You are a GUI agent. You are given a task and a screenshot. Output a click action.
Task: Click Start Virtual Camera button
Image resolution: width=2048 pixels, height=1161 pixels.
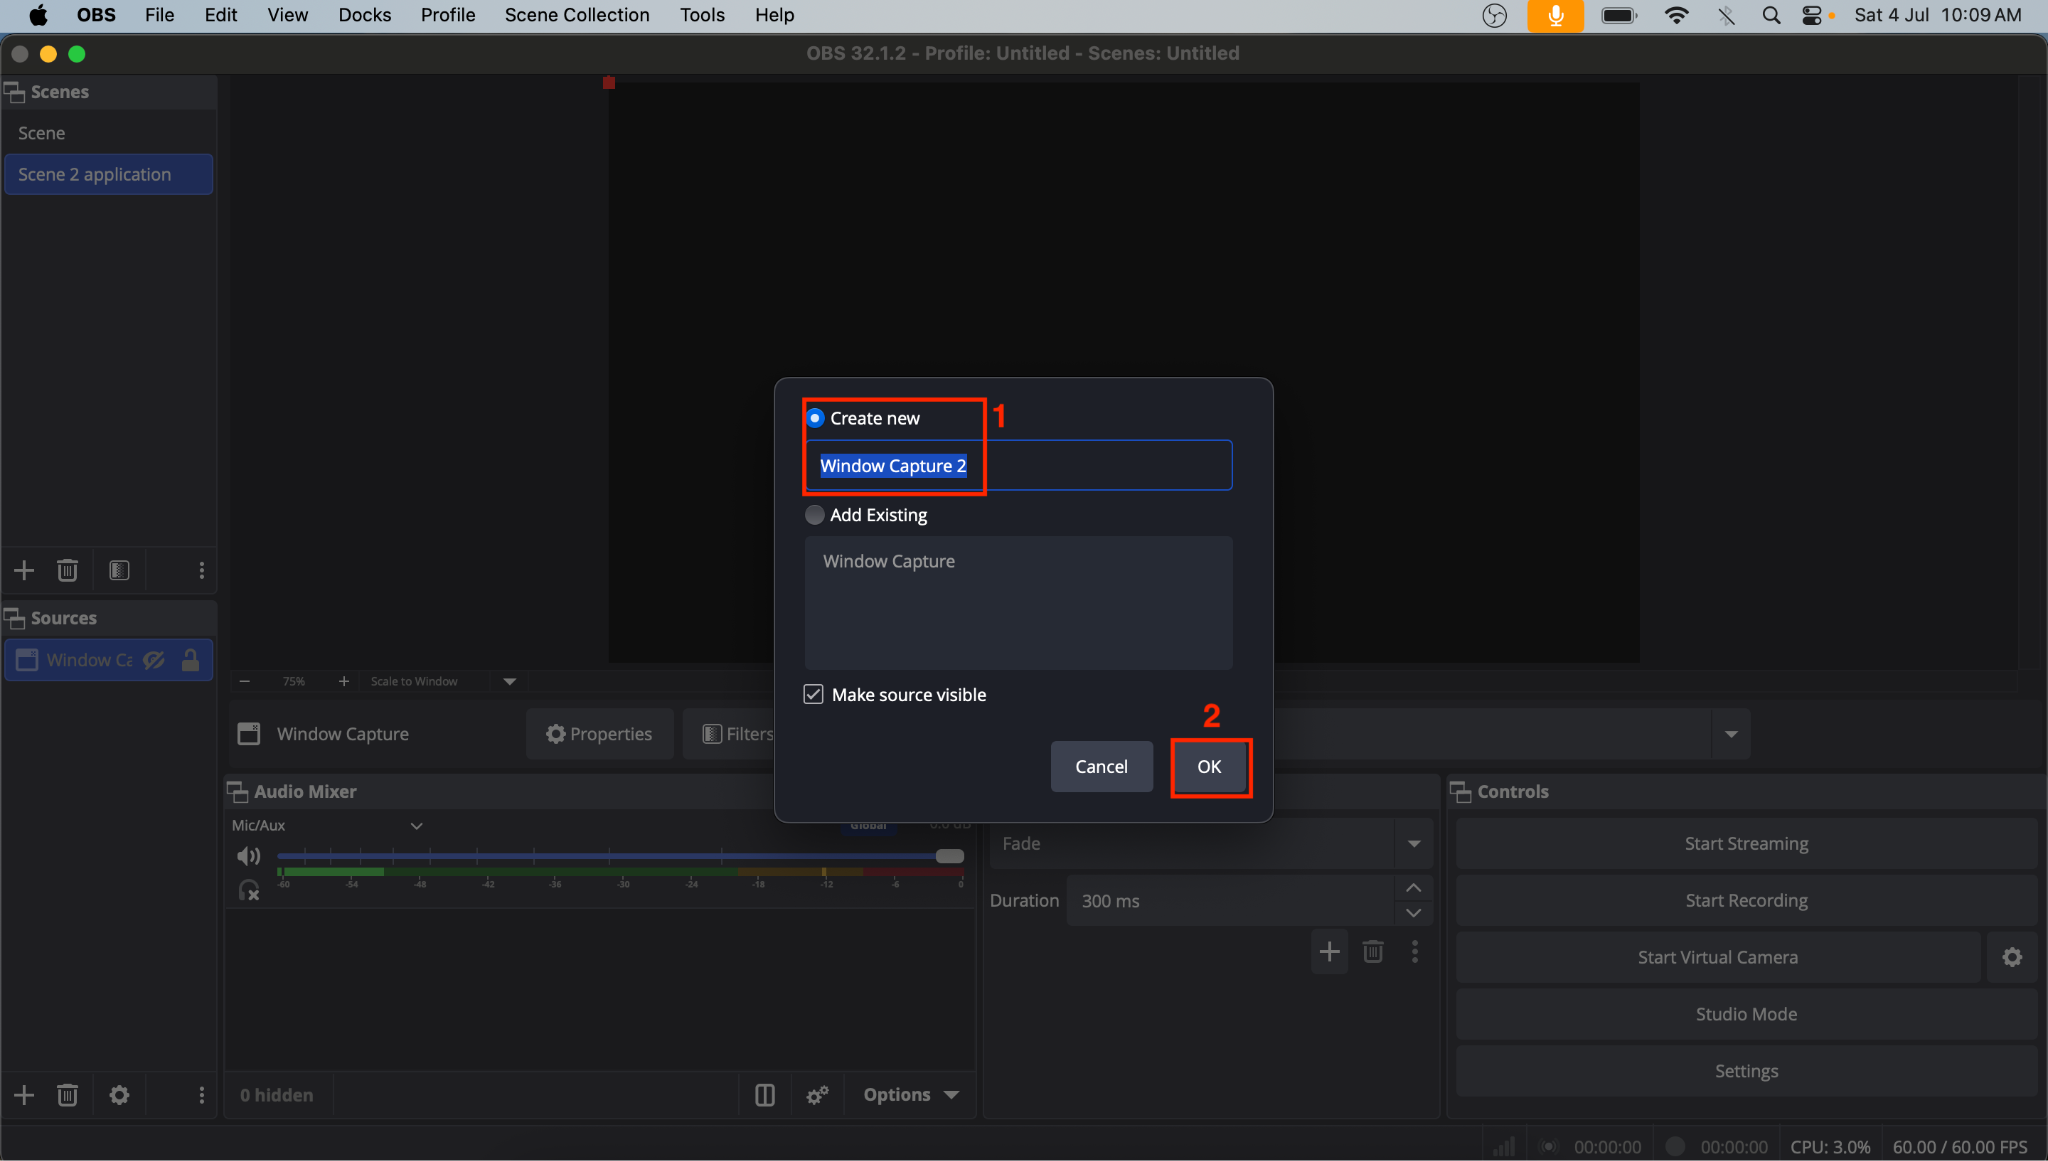click(1718, 957)
